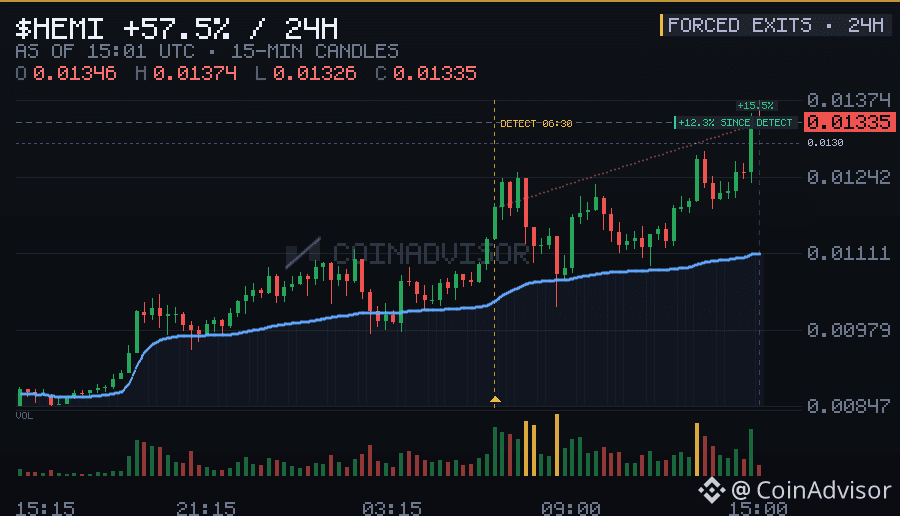The image size is (900, 516).
Task: Click the DETECT 06:30 marker label
Action: [x=536, y=123]
